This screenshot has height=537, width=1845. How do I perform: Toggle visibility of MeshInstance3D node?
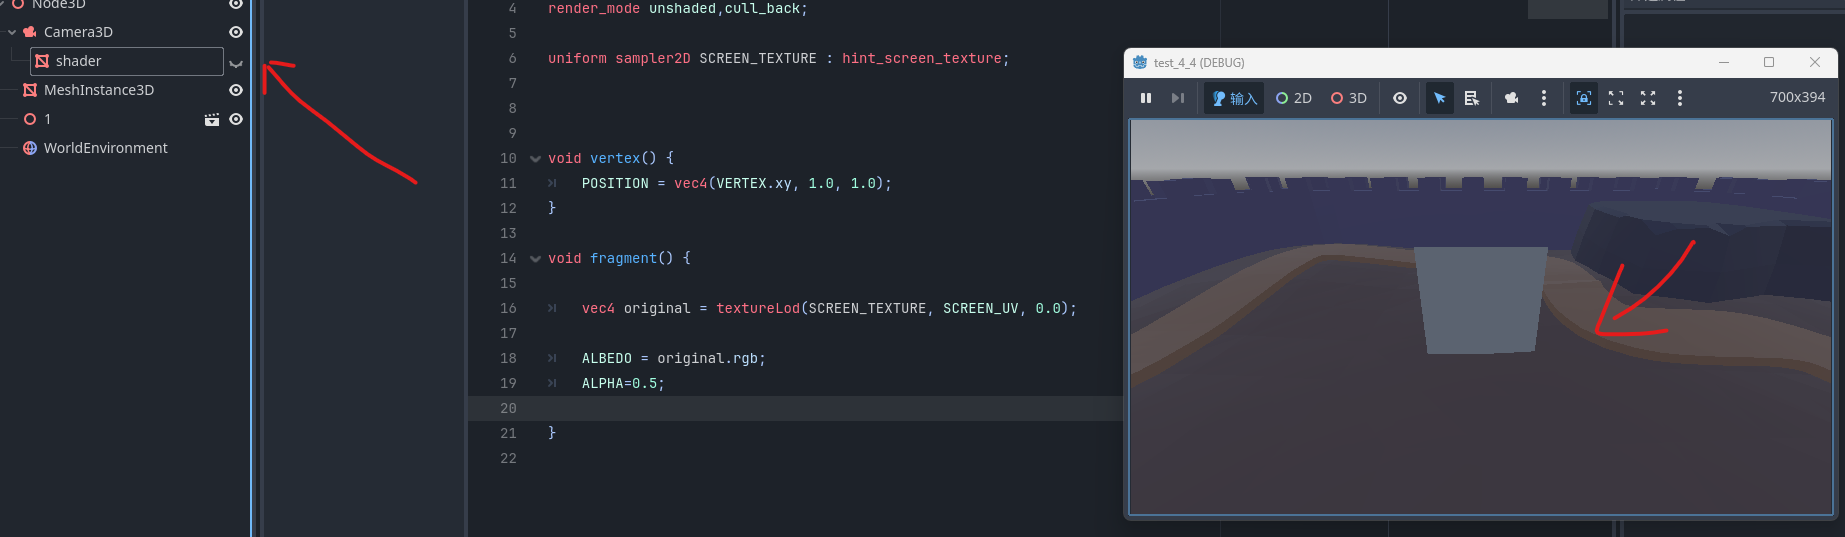[x=236, y=90]
